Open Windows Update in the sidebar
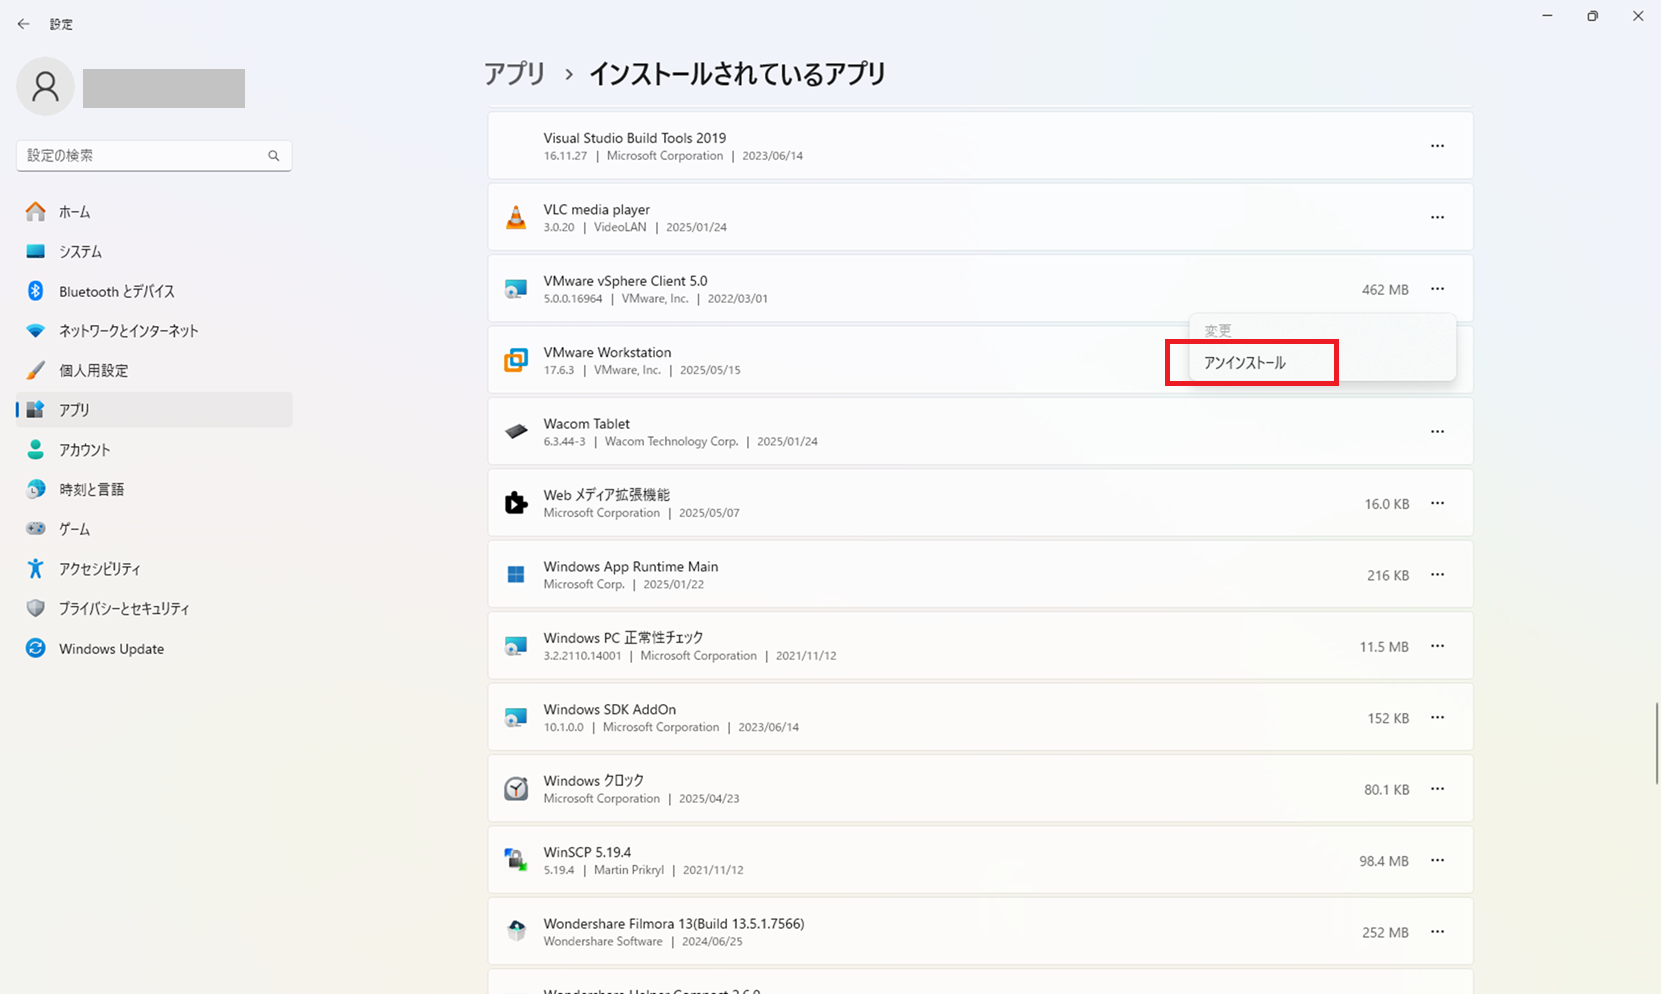This screenshot has height=994, width=1661. click(154, 648)
